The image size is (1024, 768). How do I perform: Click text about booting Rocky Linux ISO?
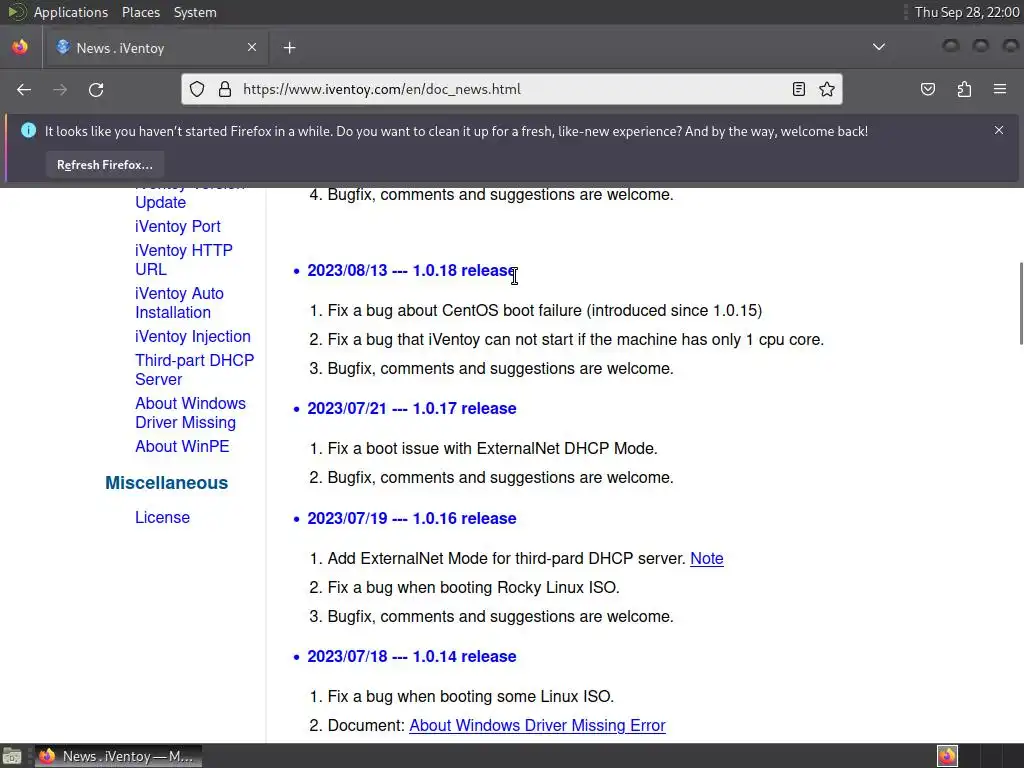pyautogui.click(x=473, y=588)
